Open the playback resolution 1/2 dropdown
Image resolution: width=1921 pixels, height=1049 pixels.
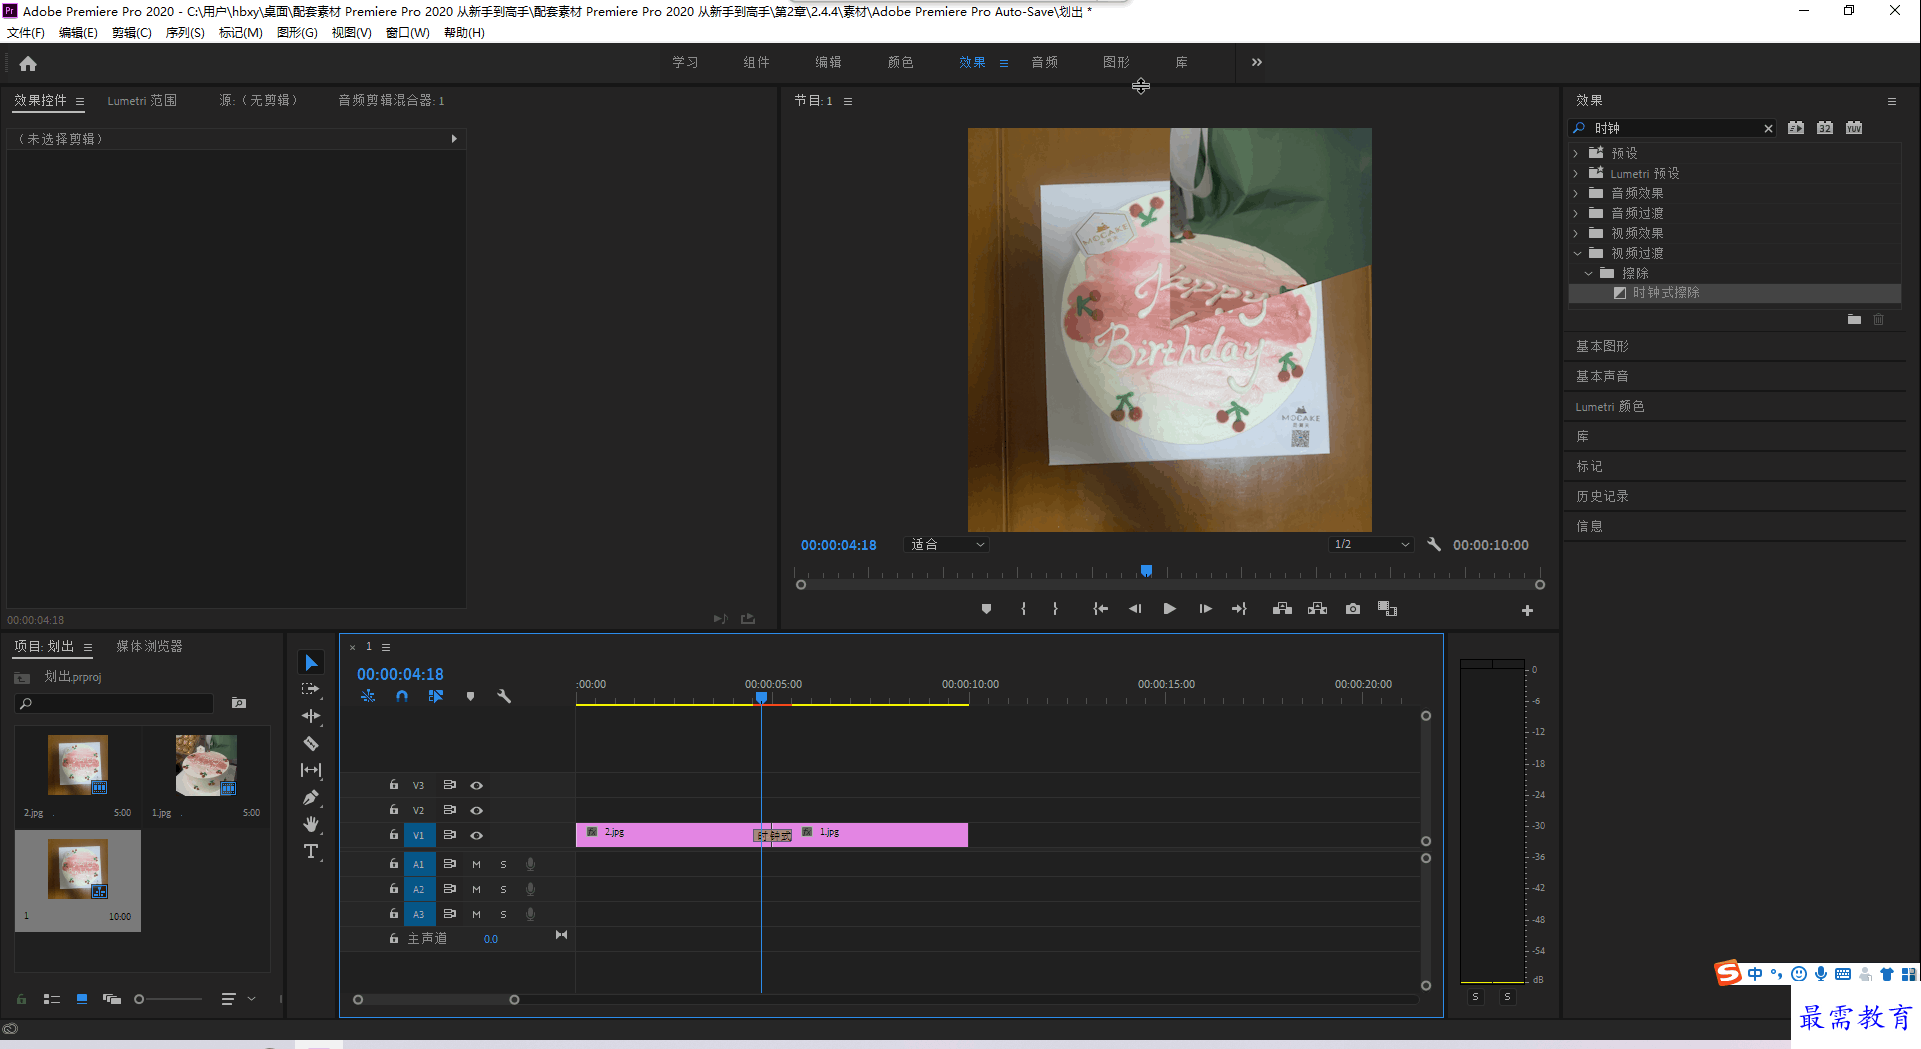pos(1370,544)
